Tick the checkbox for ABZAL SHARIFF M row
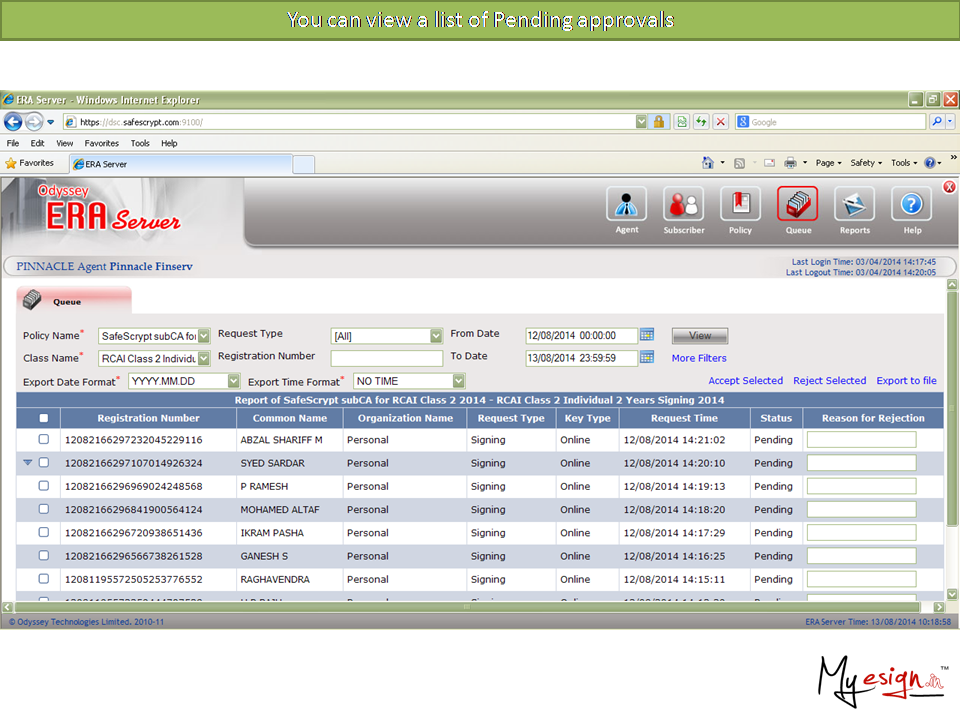Screen dimensions: 960x720 tap(43, 439)
